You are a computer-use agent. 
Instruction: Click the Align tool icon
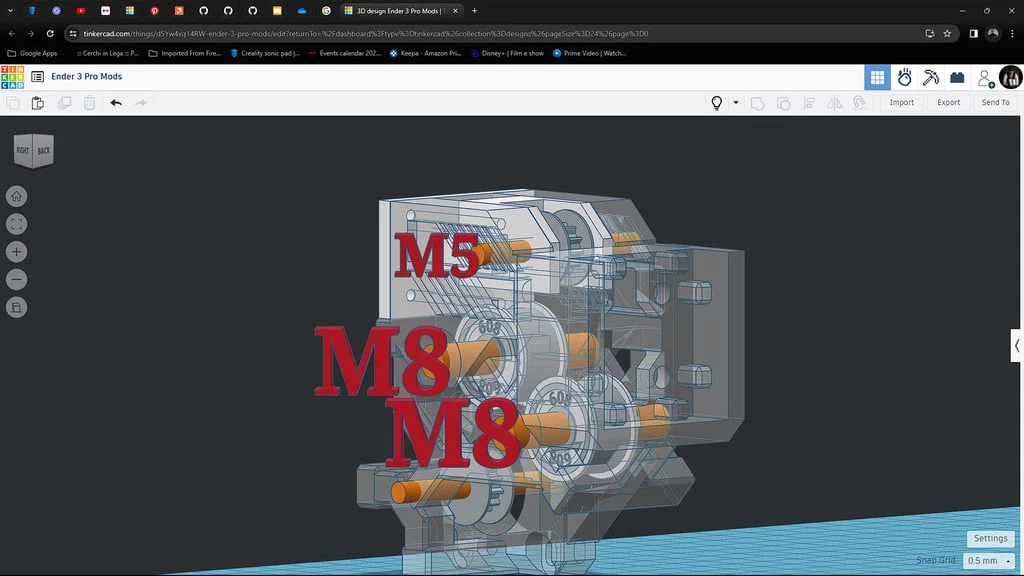[x=809, y=103]
